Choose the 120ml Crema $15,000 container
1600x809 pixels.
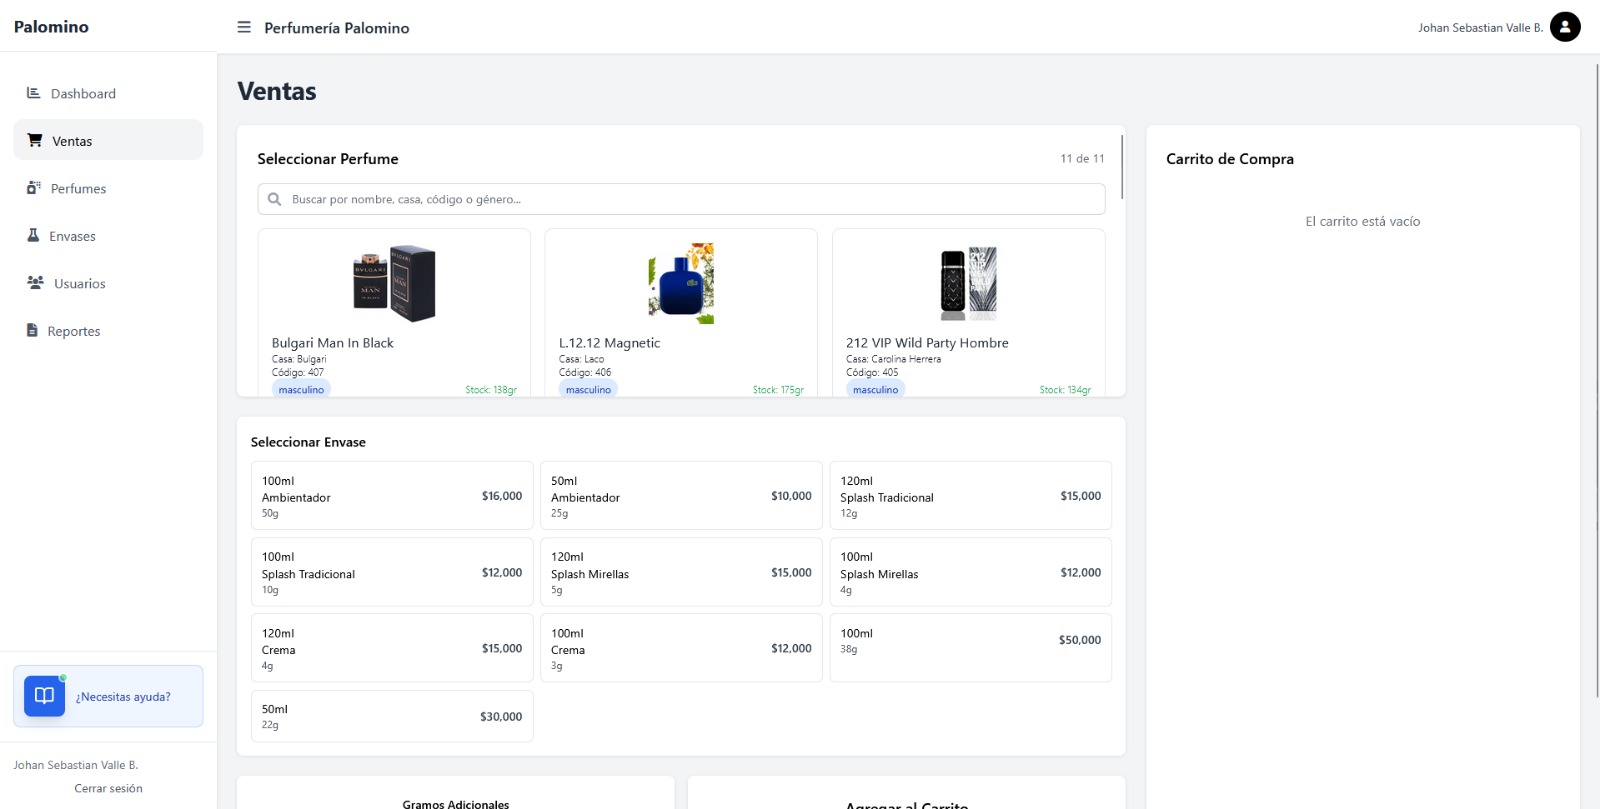pyautogui.click(x=392, y=648)
